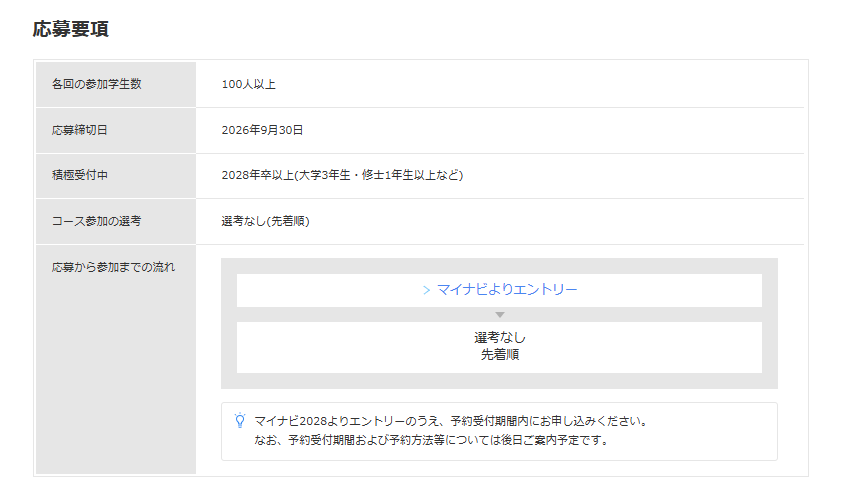
Task: Click the 応募締切日 label
Action: [80, 130]
